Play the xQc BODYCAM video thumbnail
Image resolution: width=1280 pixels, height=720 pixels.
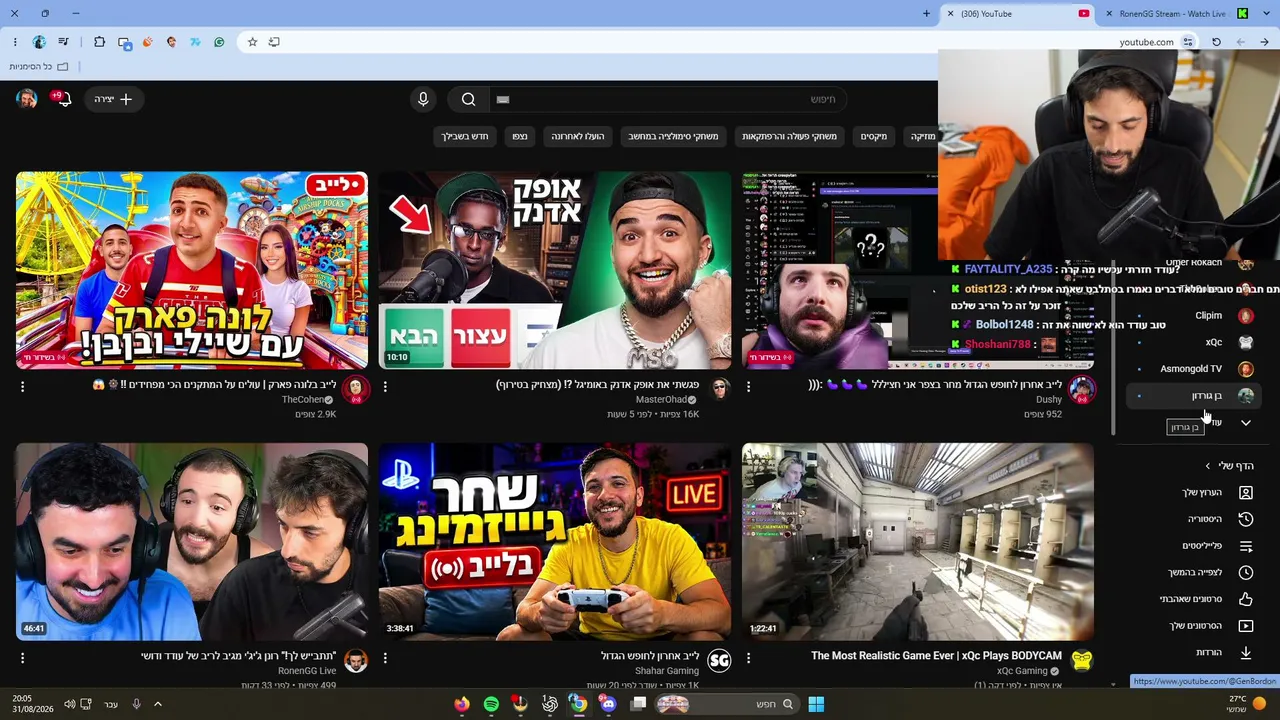coord(918,541)
